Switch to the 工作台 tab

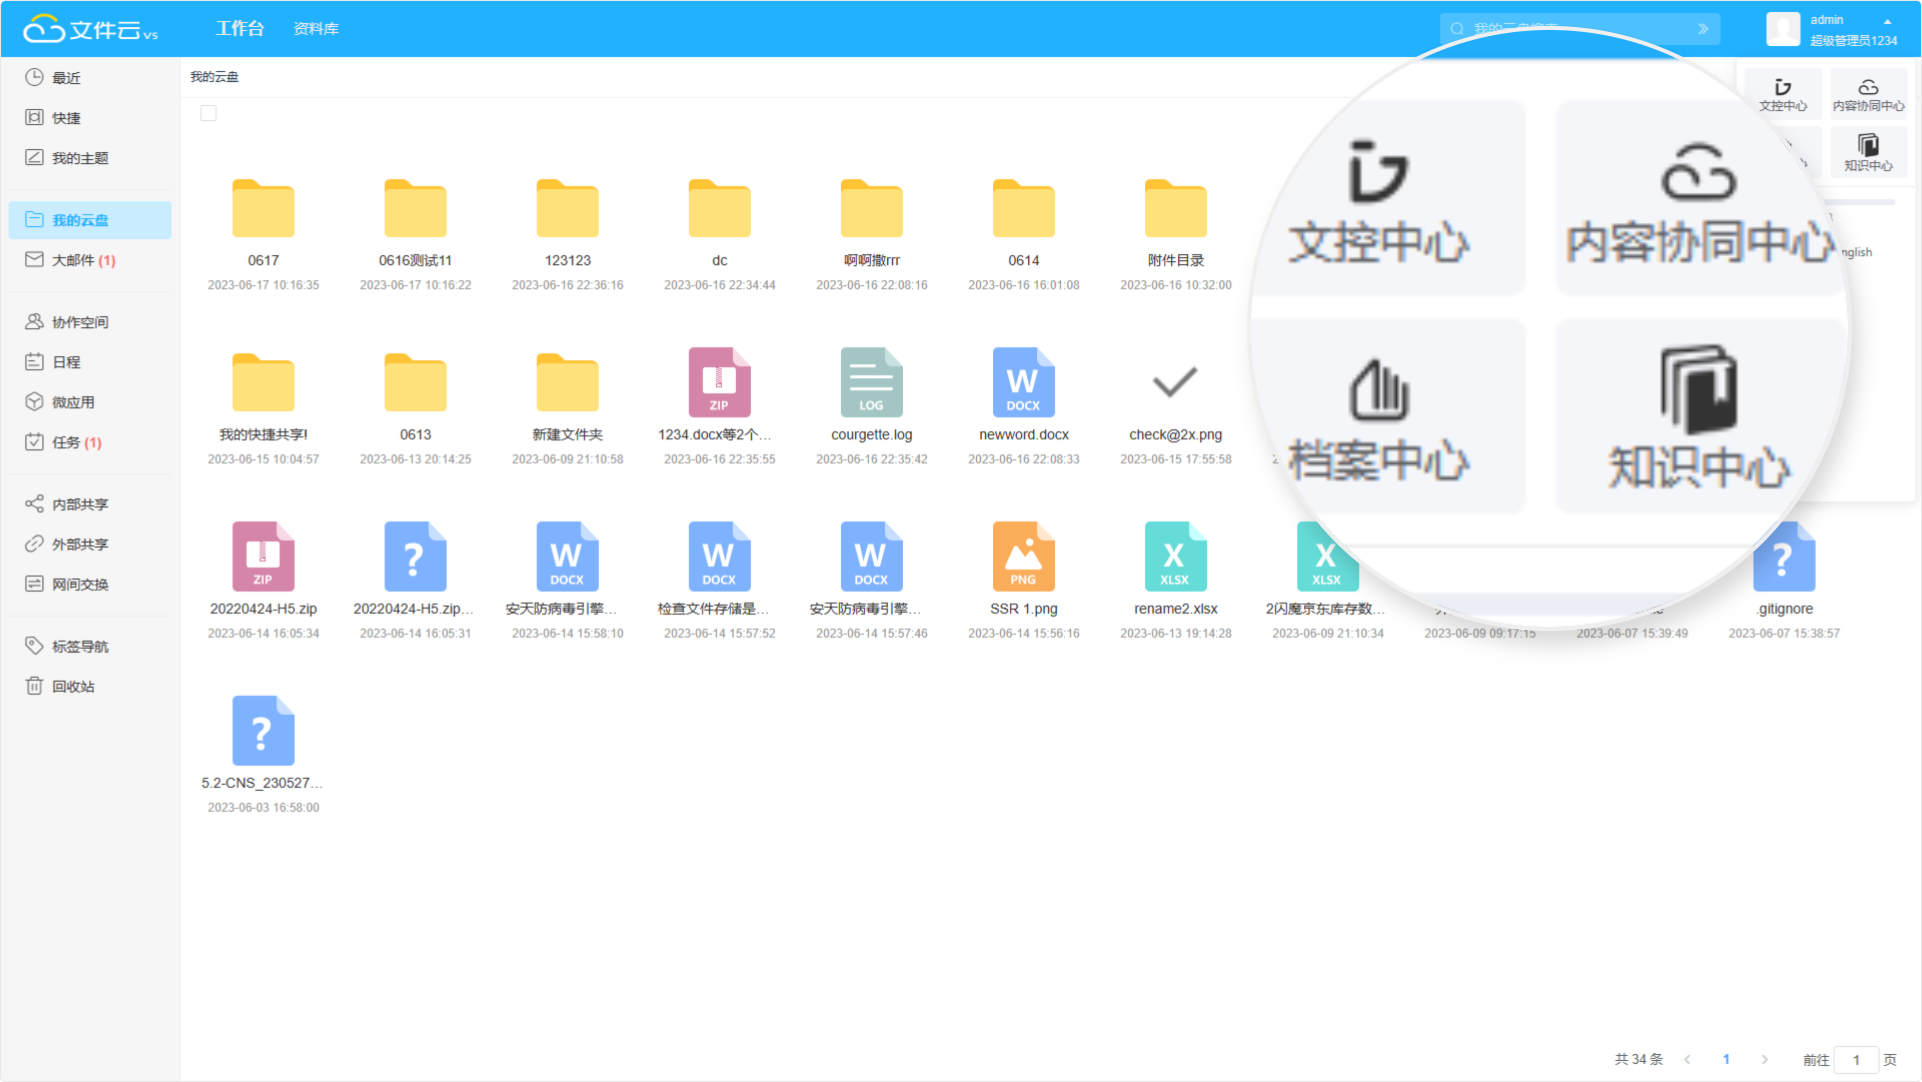coord(239,28)
